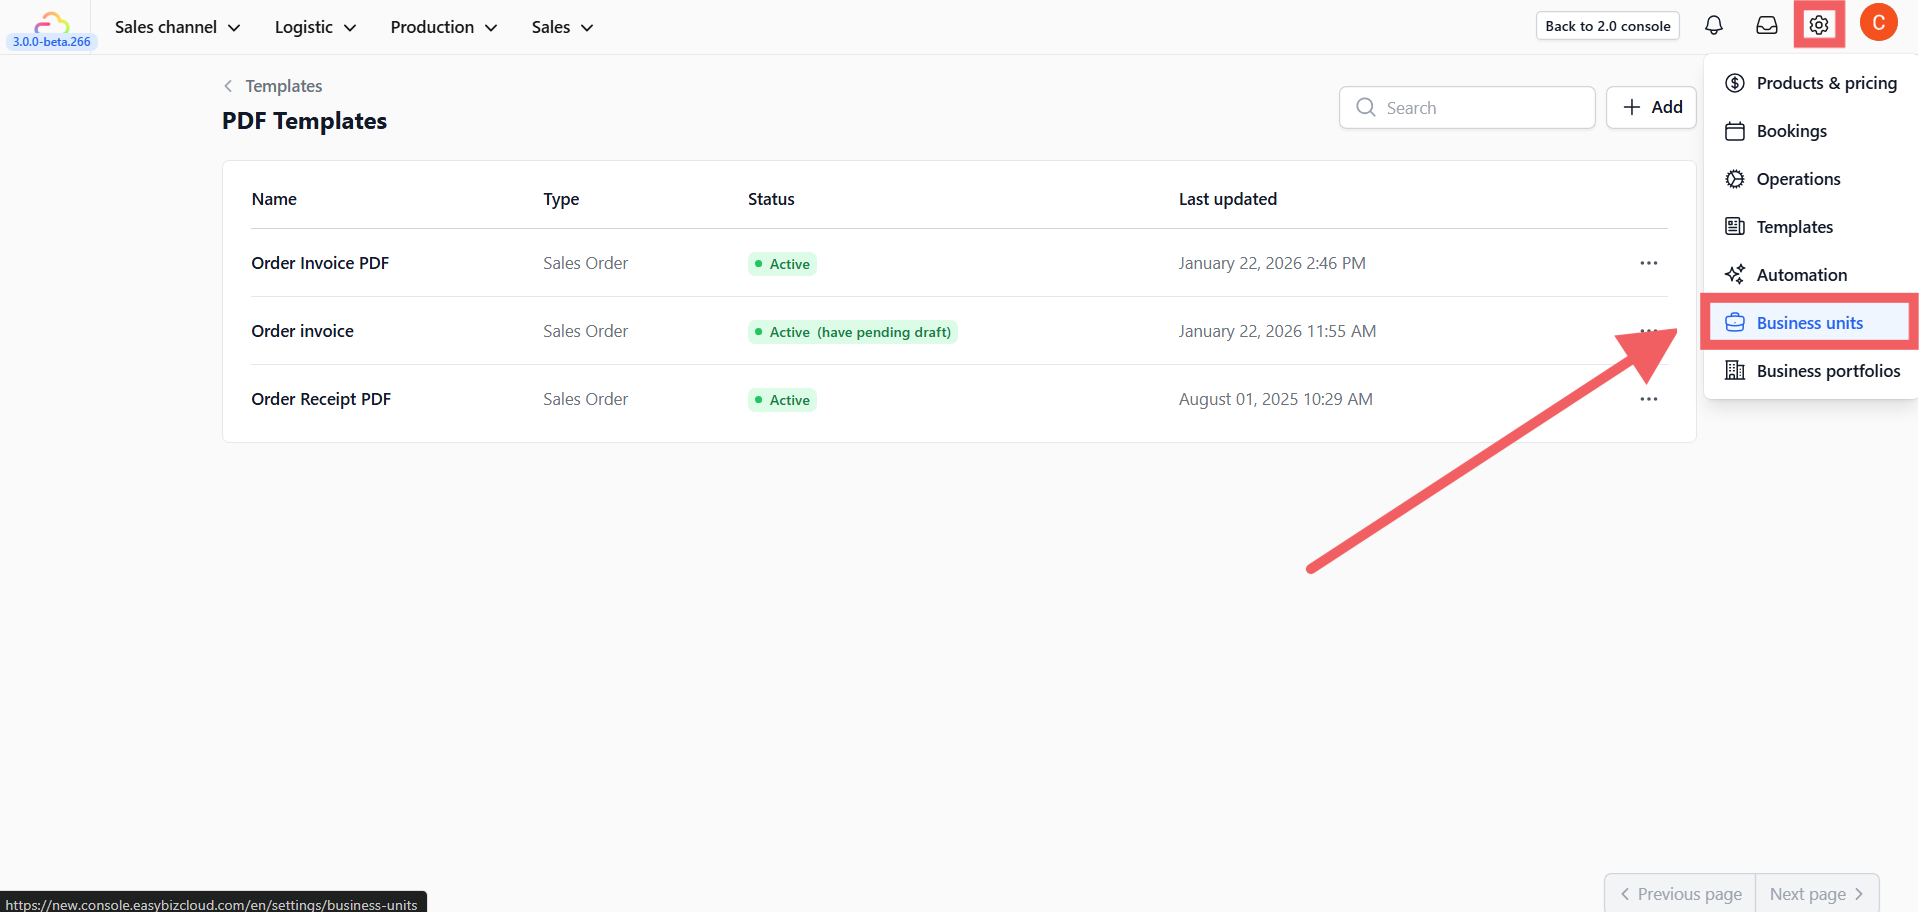1919x913 pixels.
Task: Expand the Logistic dropdown menu
Action: click(x=315, y=27)
